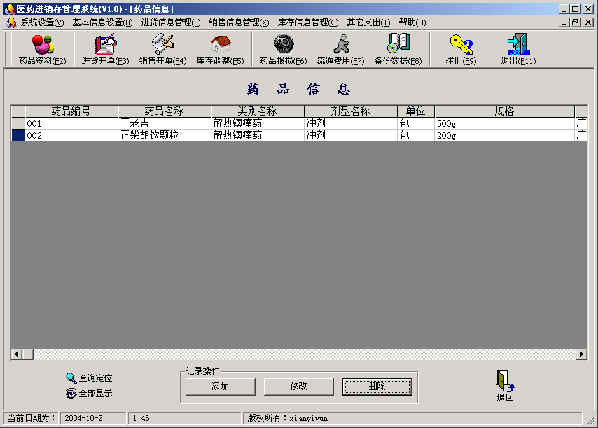Screen dimensions: 598x428
Task: Click the category cell in row 002
Action: pos(258,135)
